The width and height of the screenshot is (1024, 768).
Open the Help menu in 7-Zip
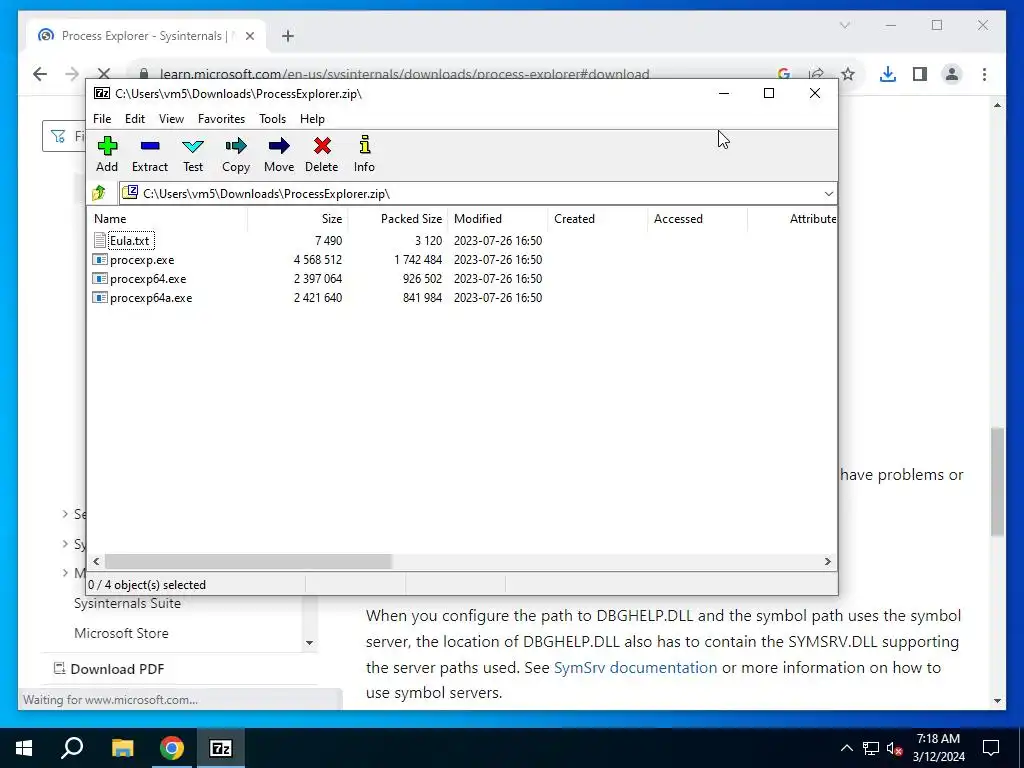pos(312,119)
